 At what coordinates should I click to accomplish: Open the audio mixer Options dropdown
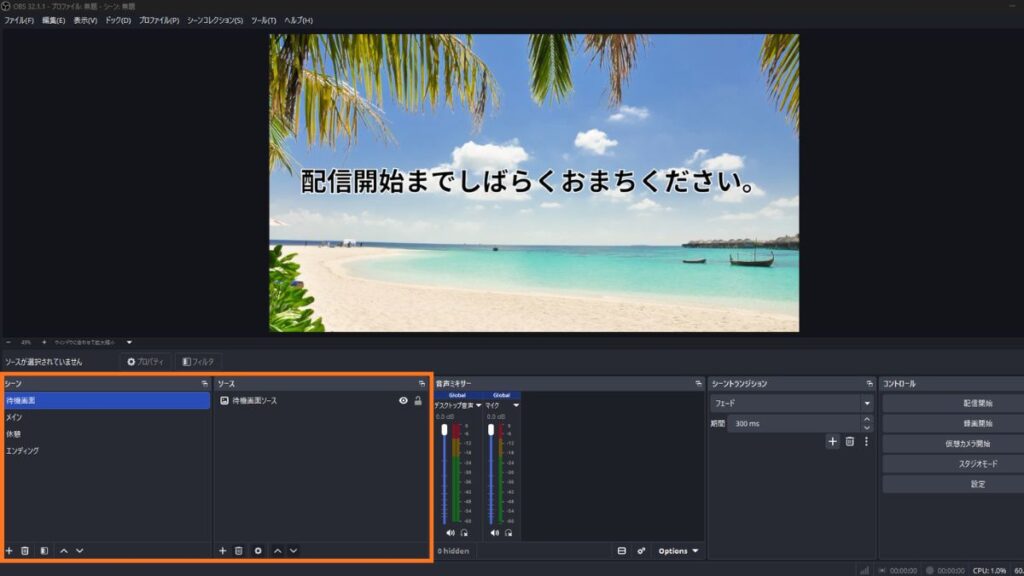pos(679,551)
